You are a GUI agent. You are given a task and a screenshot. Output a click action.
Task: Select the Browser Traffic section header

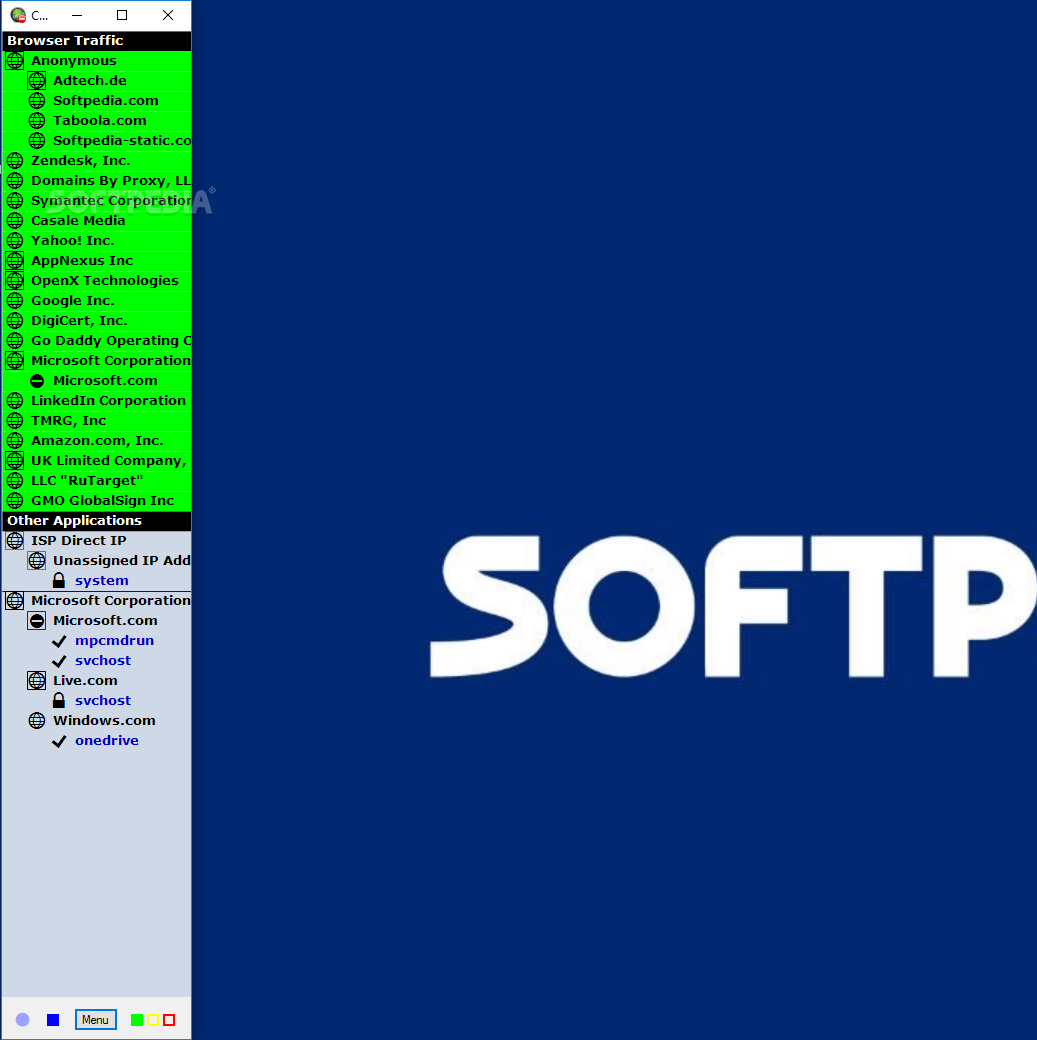pos(97,40)
